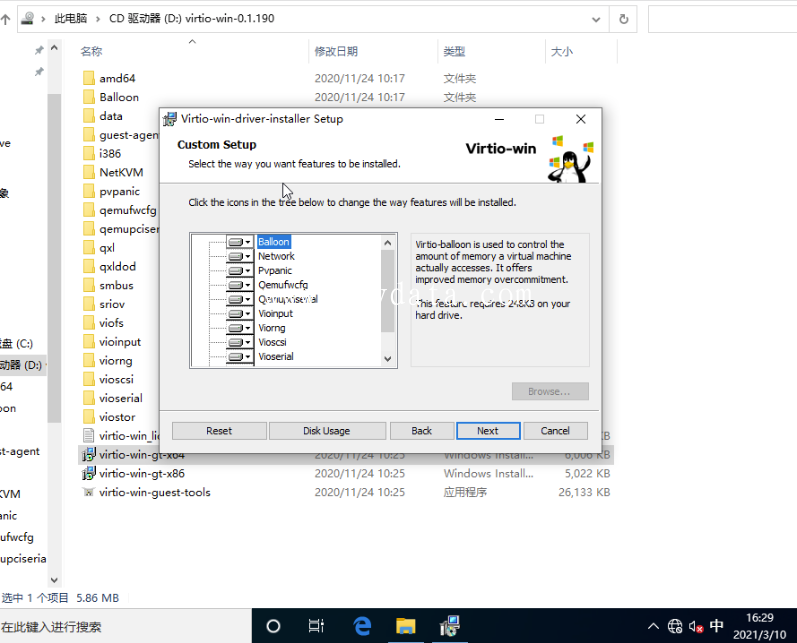797x643 pixels.
Task: Click the File Explorer taskbar icon
Action: 406,626
